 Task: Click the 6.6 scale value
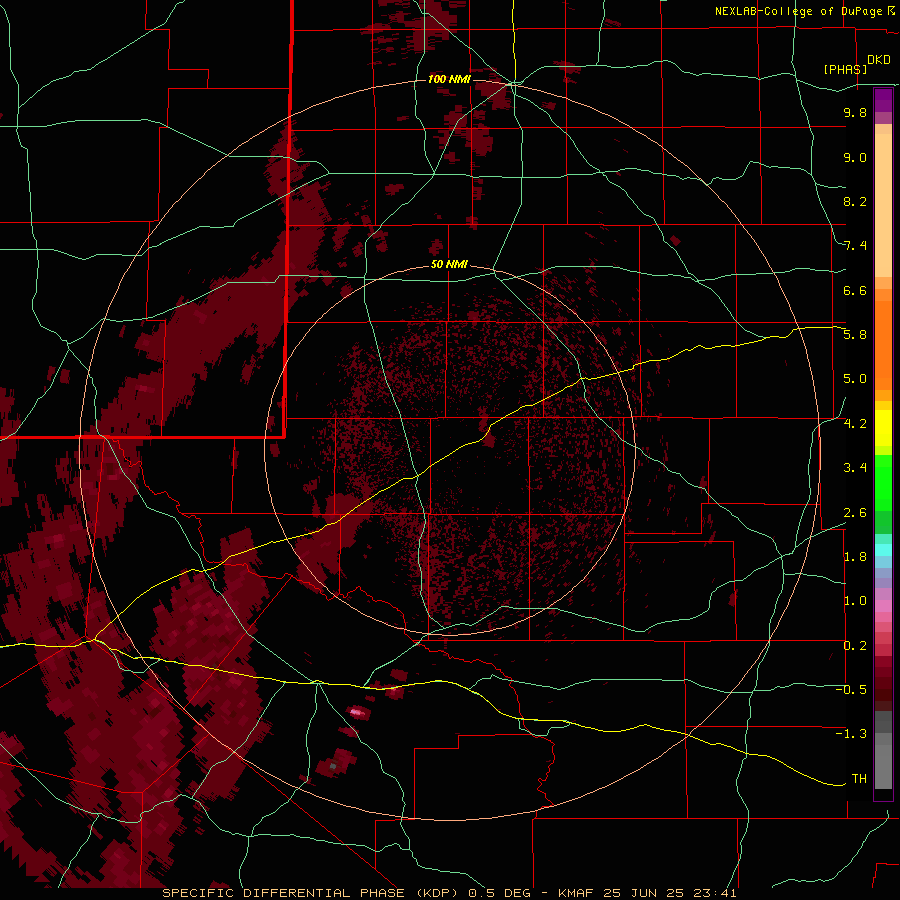855,290
